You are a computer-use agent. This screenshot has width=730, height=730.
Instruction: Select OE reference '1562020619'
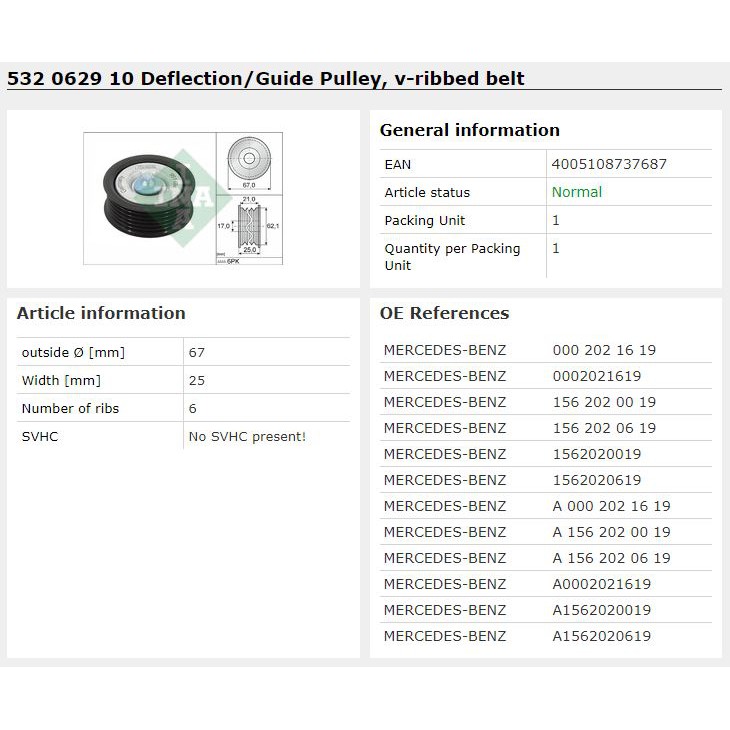point(597,480)
